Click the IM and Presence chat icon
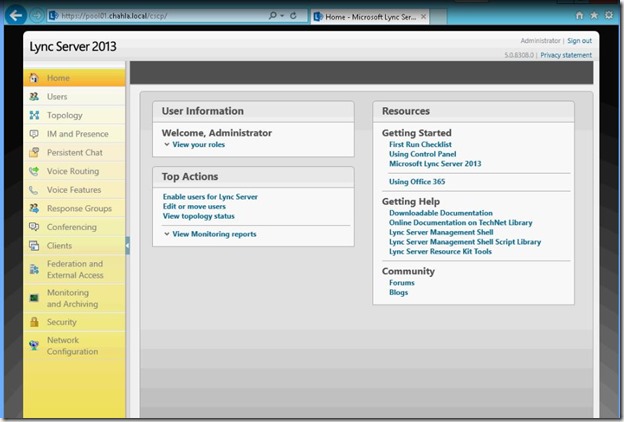The width and height of the screenshot is (624, 422). [x=34, y=134]
